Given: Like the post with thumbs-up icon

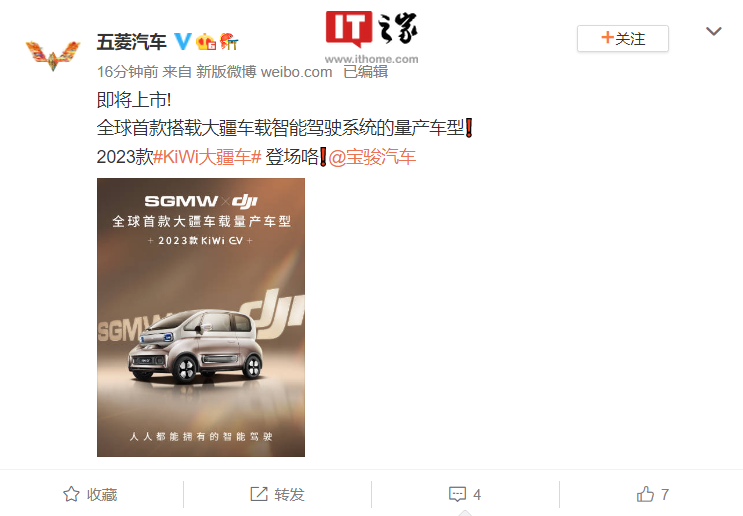Looking at the screenshot, I should (x=645, y=494).
